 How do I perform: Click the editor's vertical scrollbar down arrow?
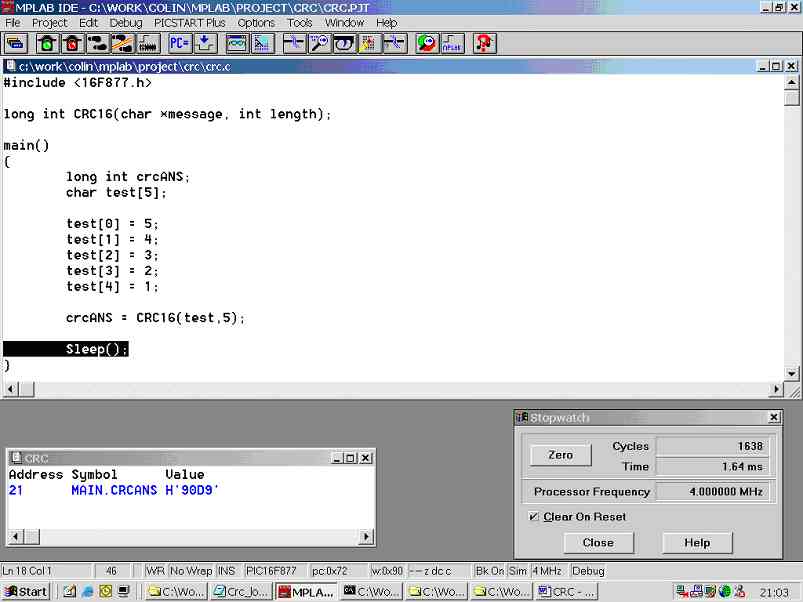click(792, 373)
